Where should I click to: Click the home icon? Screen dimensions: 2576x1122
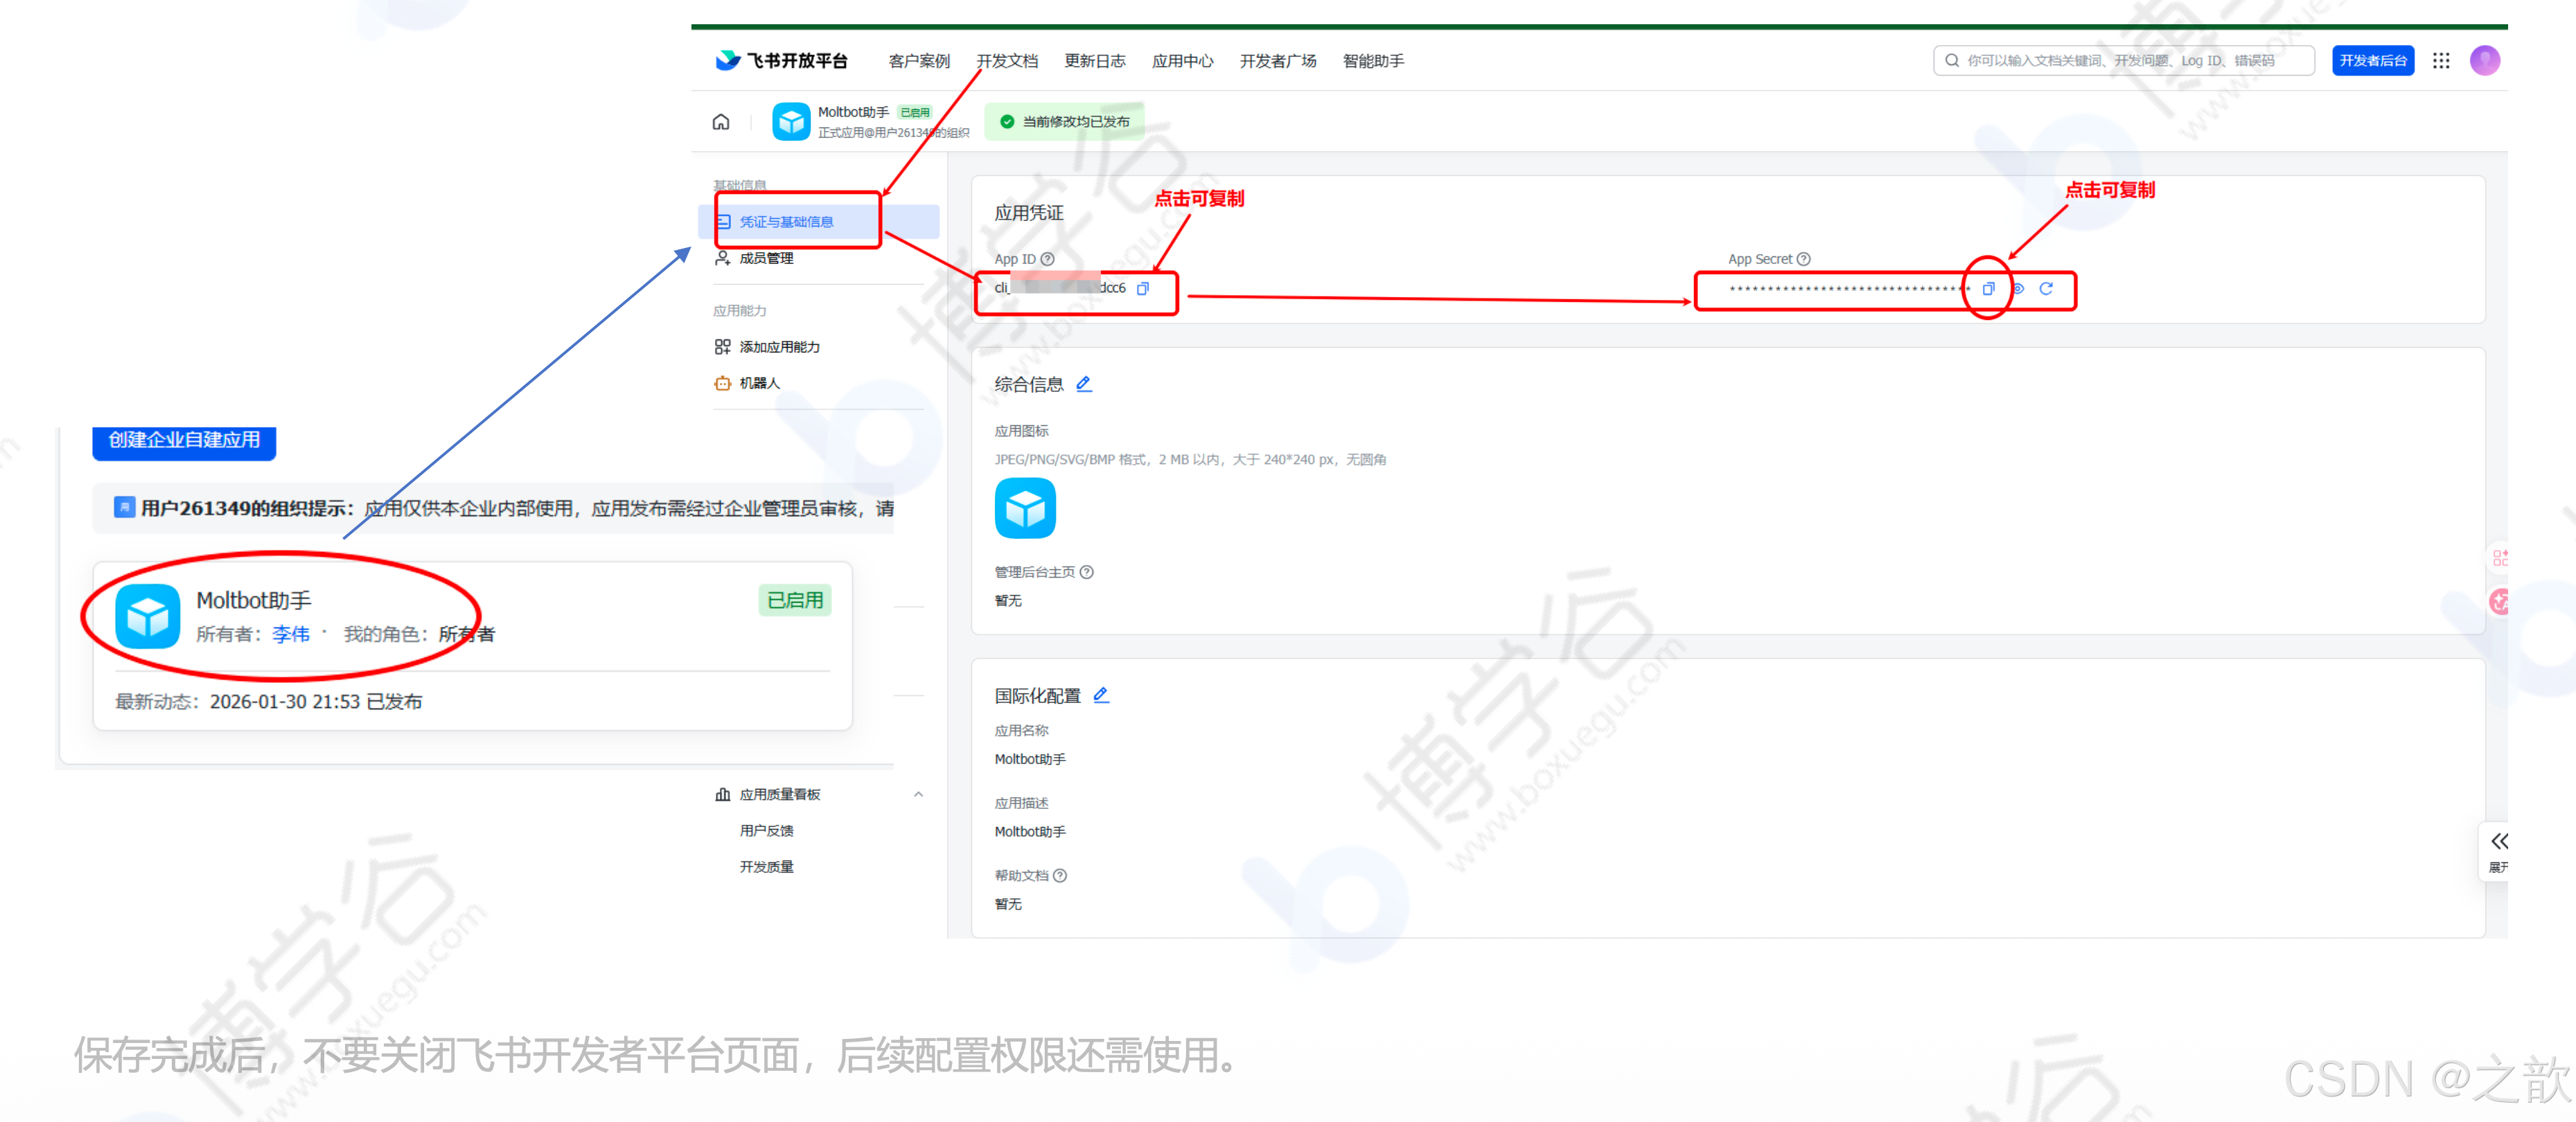721,122
